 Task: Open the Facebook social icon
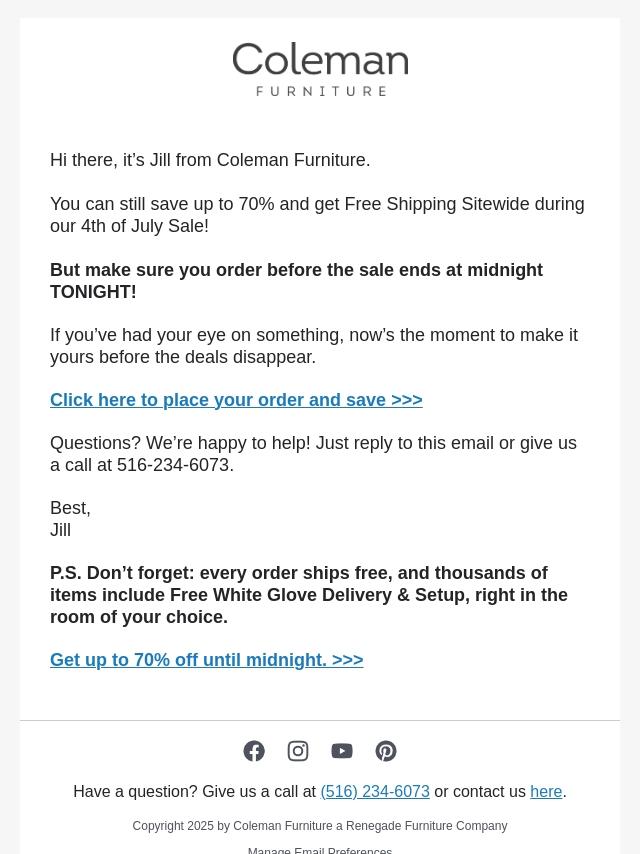coord(254,751)
